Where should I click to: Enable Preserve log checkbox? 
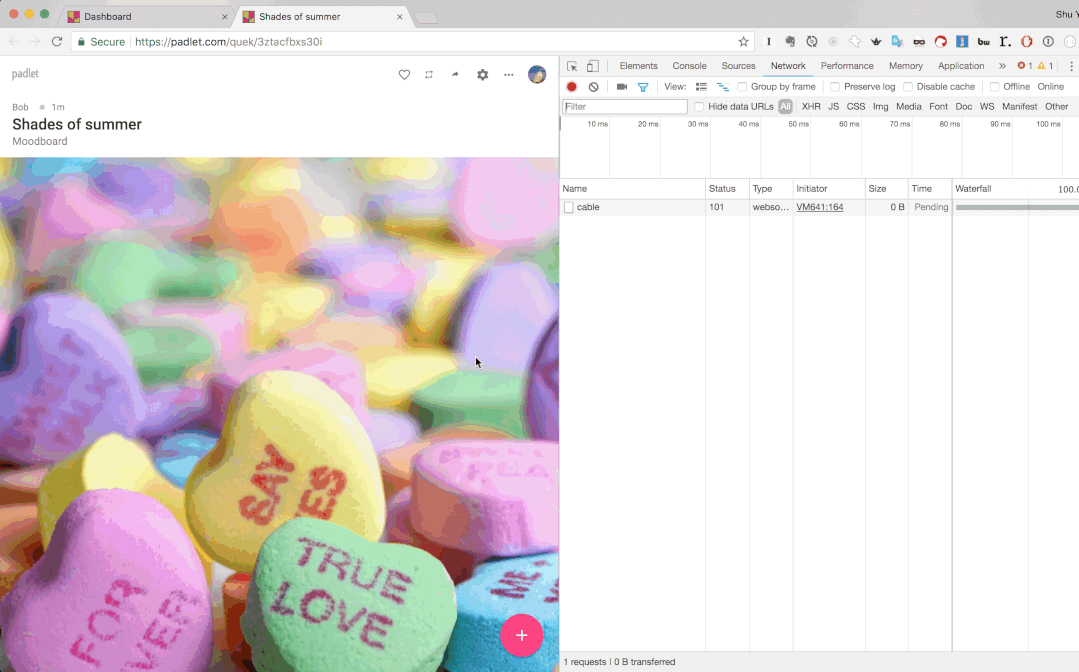(835, 87)
